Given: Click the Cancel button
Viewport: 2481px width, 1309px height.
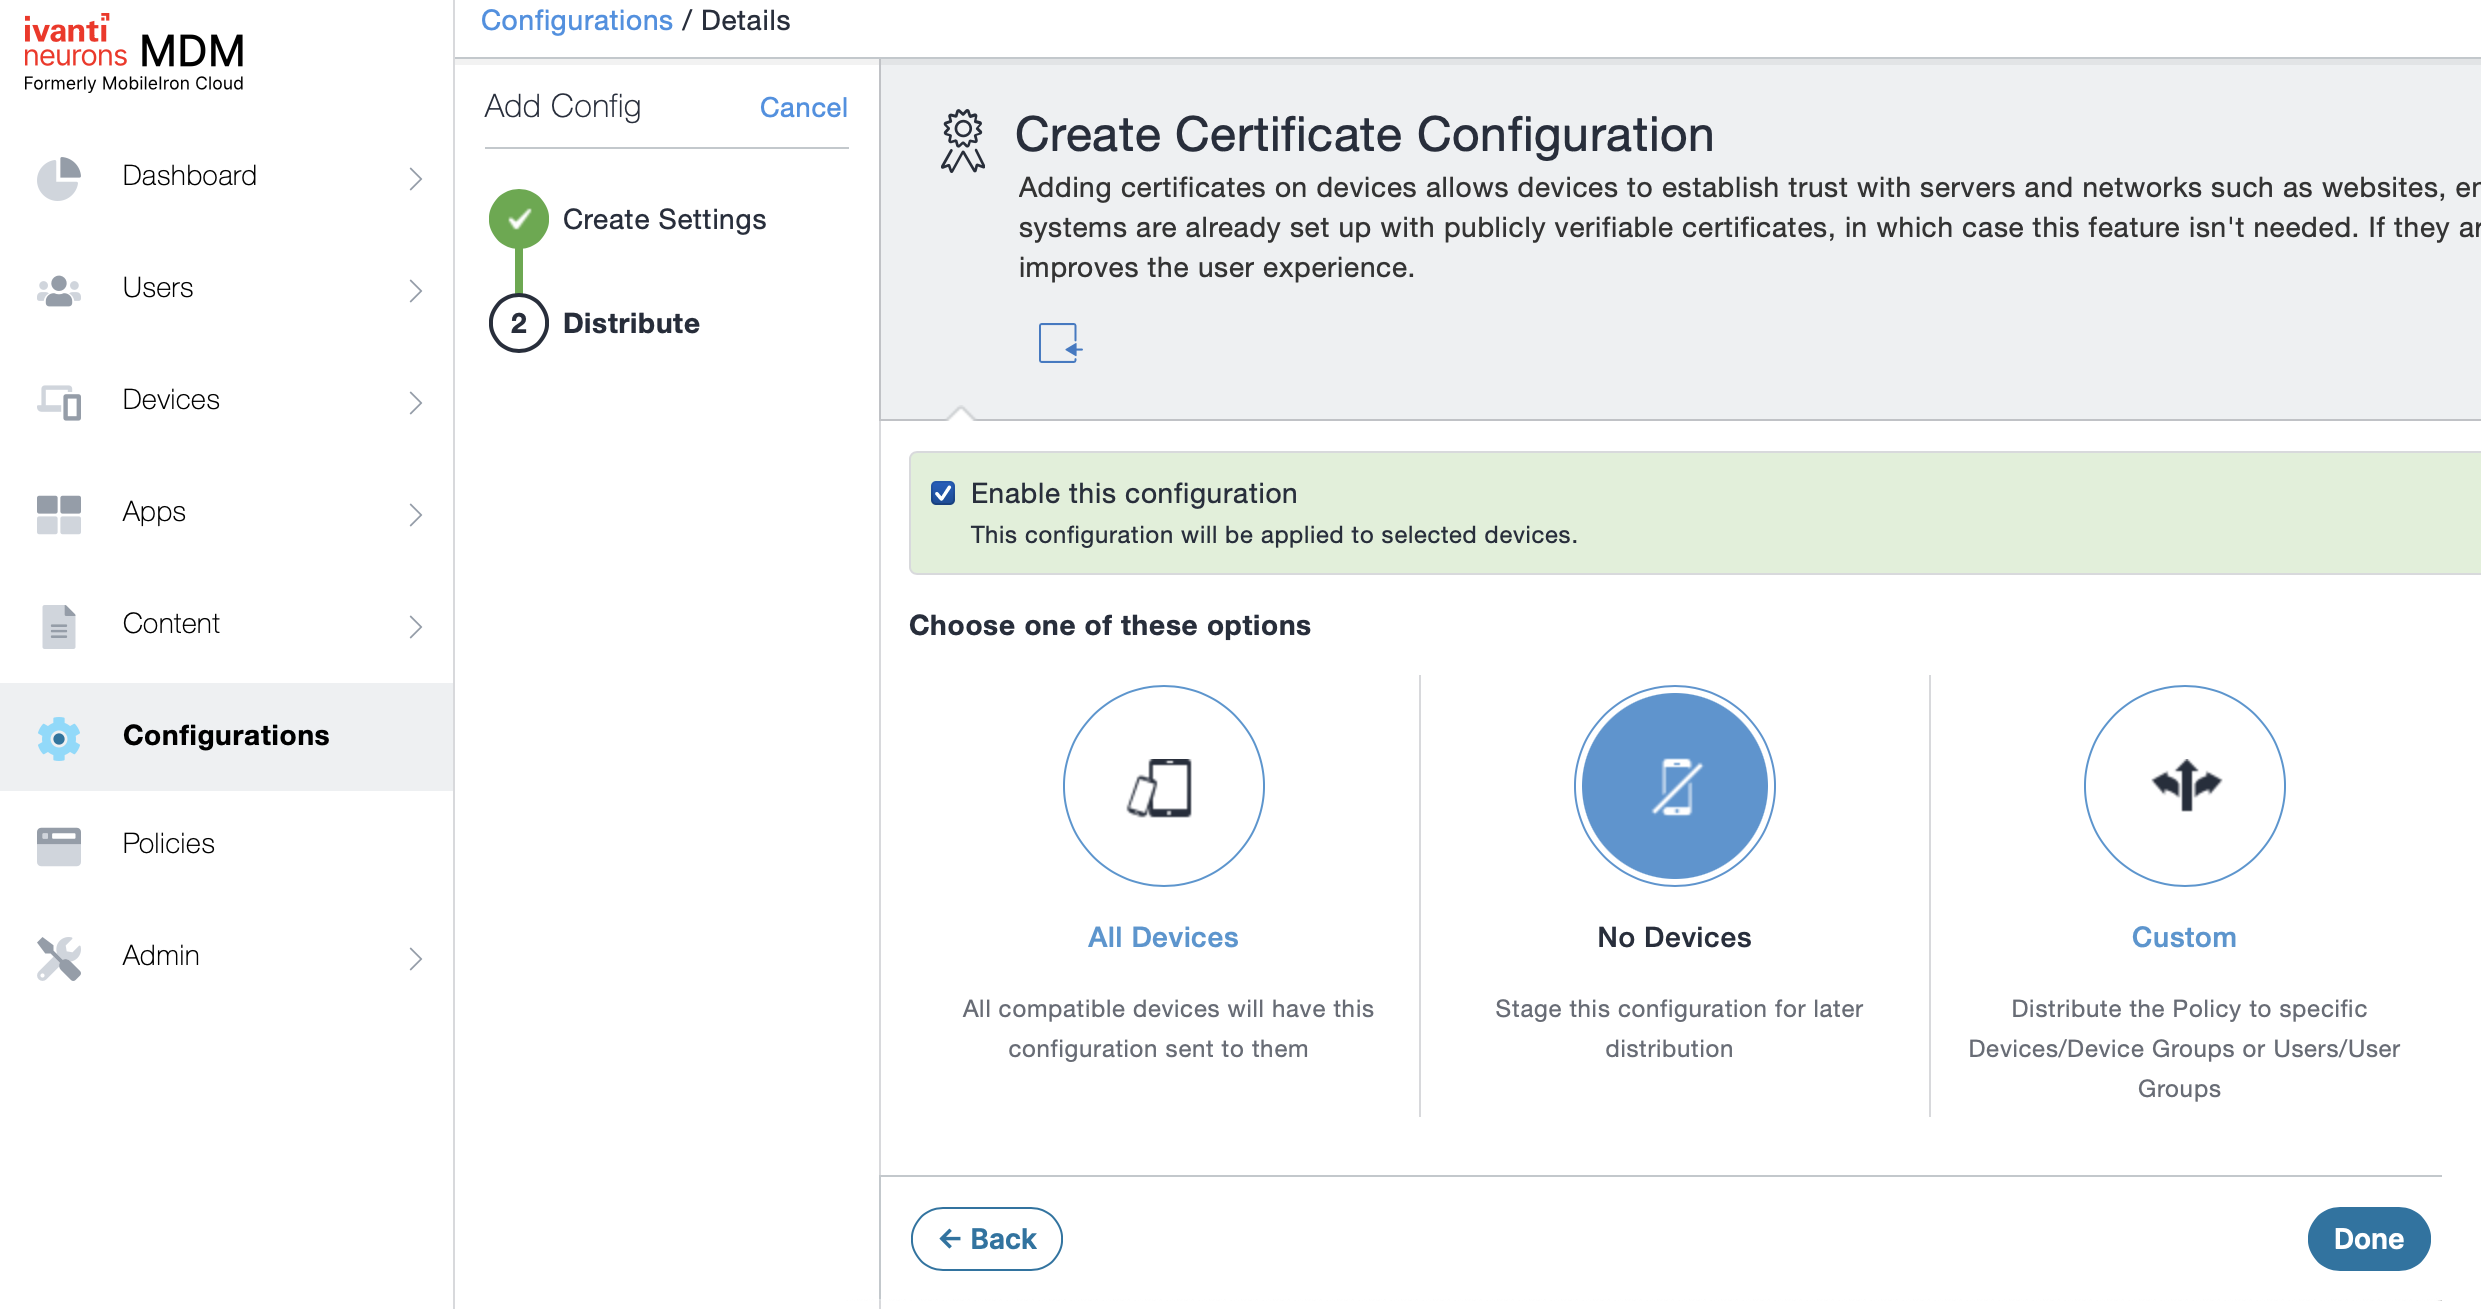Looking at the screenshot, I should pyautogui.click(x=804, y=107).
